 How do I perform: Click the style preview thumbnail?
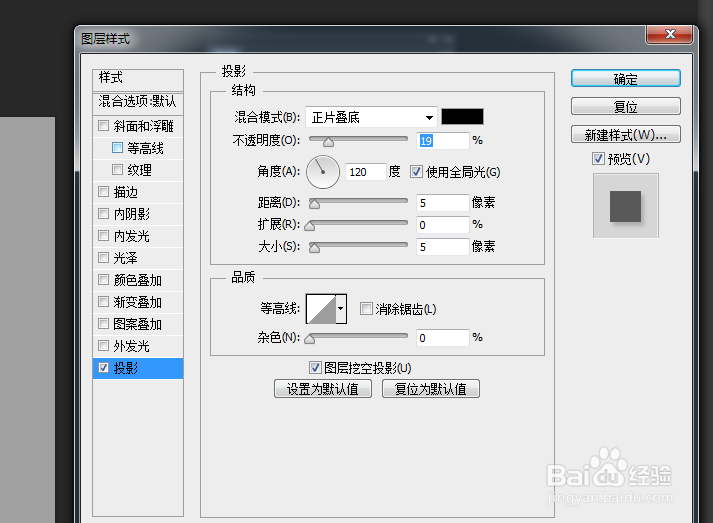626,206
